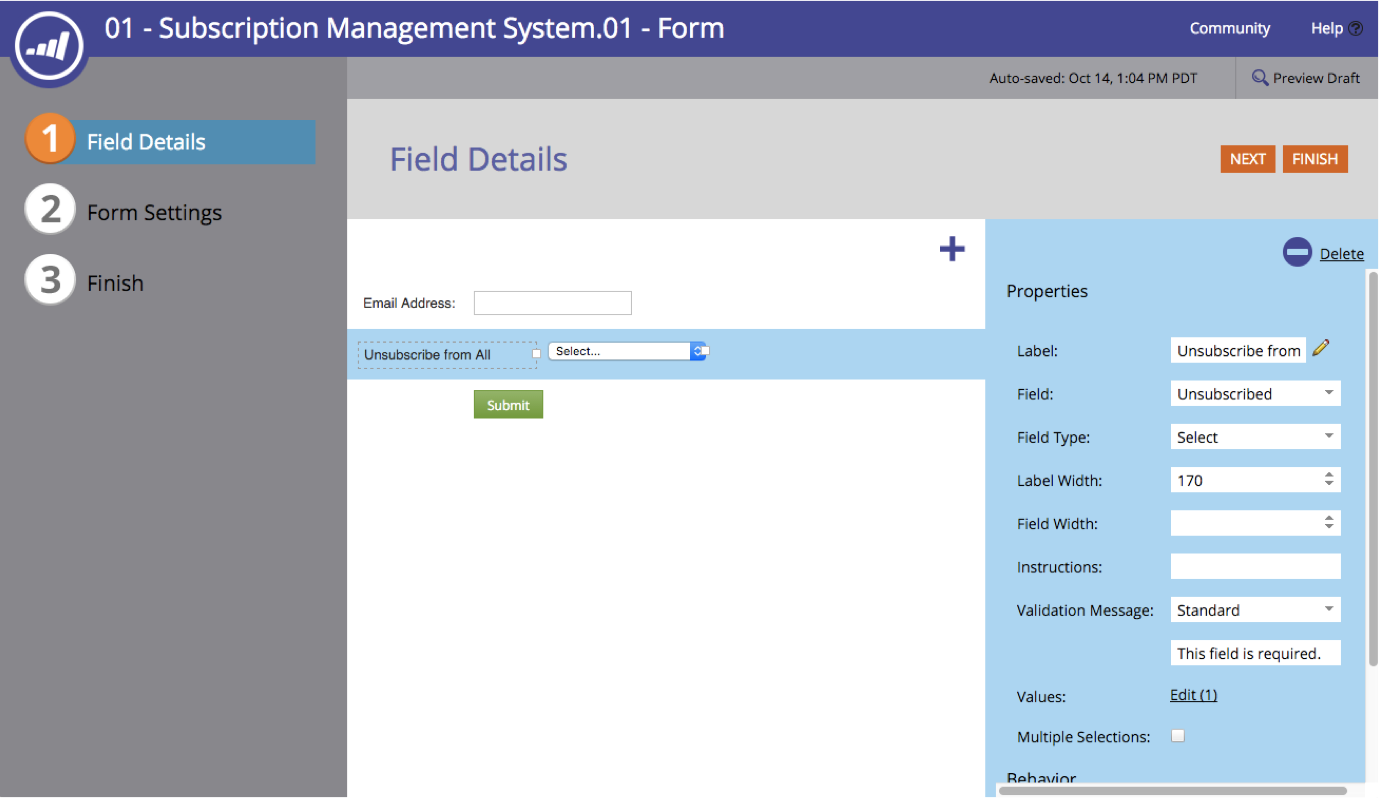Screen dimensions: 1379x798
Task: Expand the Field Type dropdown
Action: pos(1255,437)
